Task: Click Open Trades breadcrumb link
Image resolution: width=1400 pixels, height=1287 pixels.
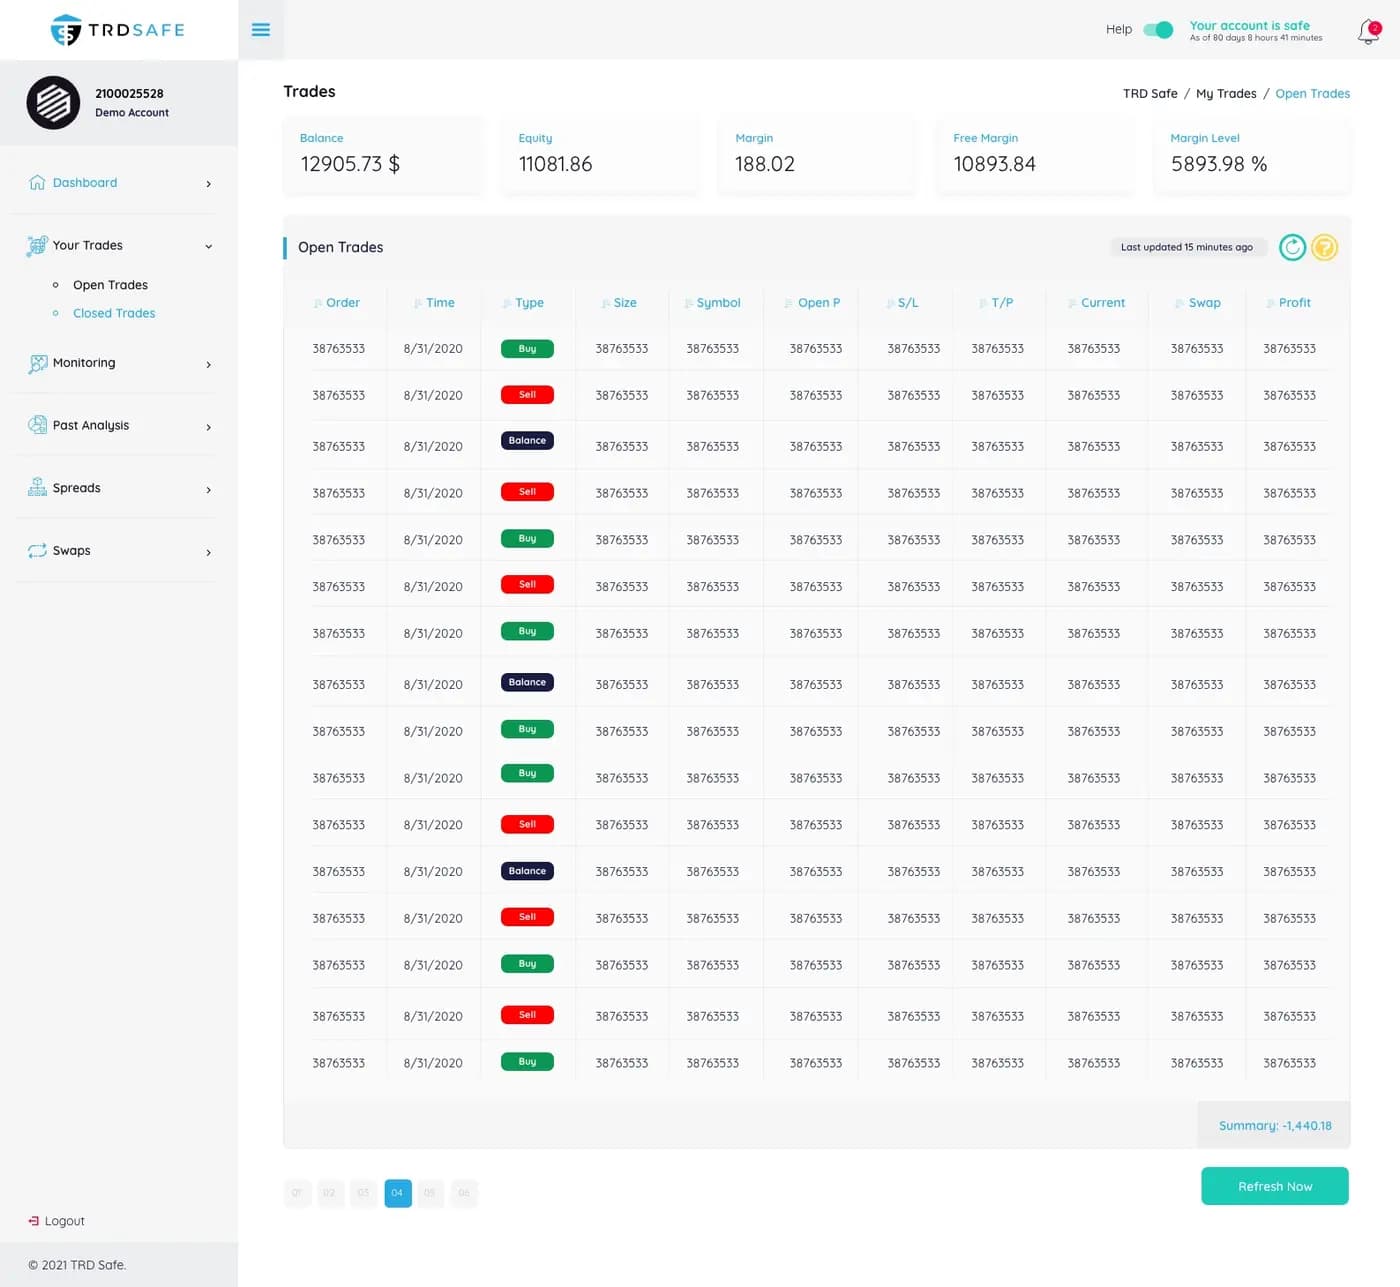Action: pyautogui.click(x=1312, y=93)
